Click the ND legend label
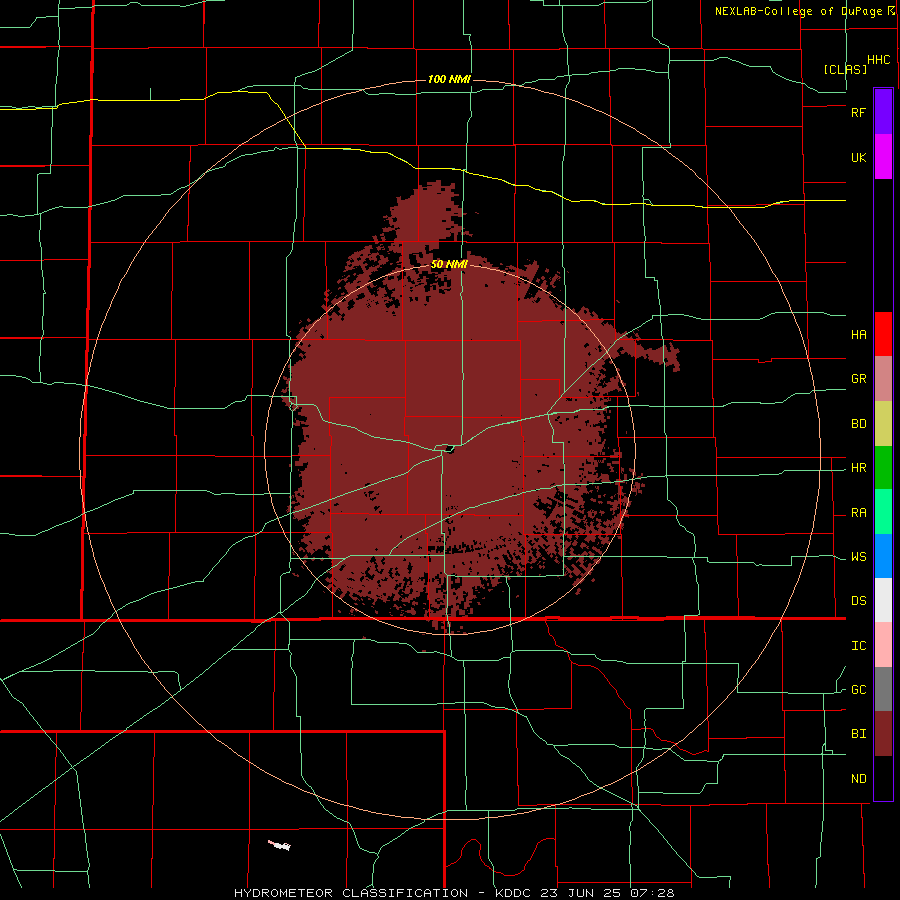Image resolution: width=900 pixels, height=900 pixels. click(x=858, y=779)
